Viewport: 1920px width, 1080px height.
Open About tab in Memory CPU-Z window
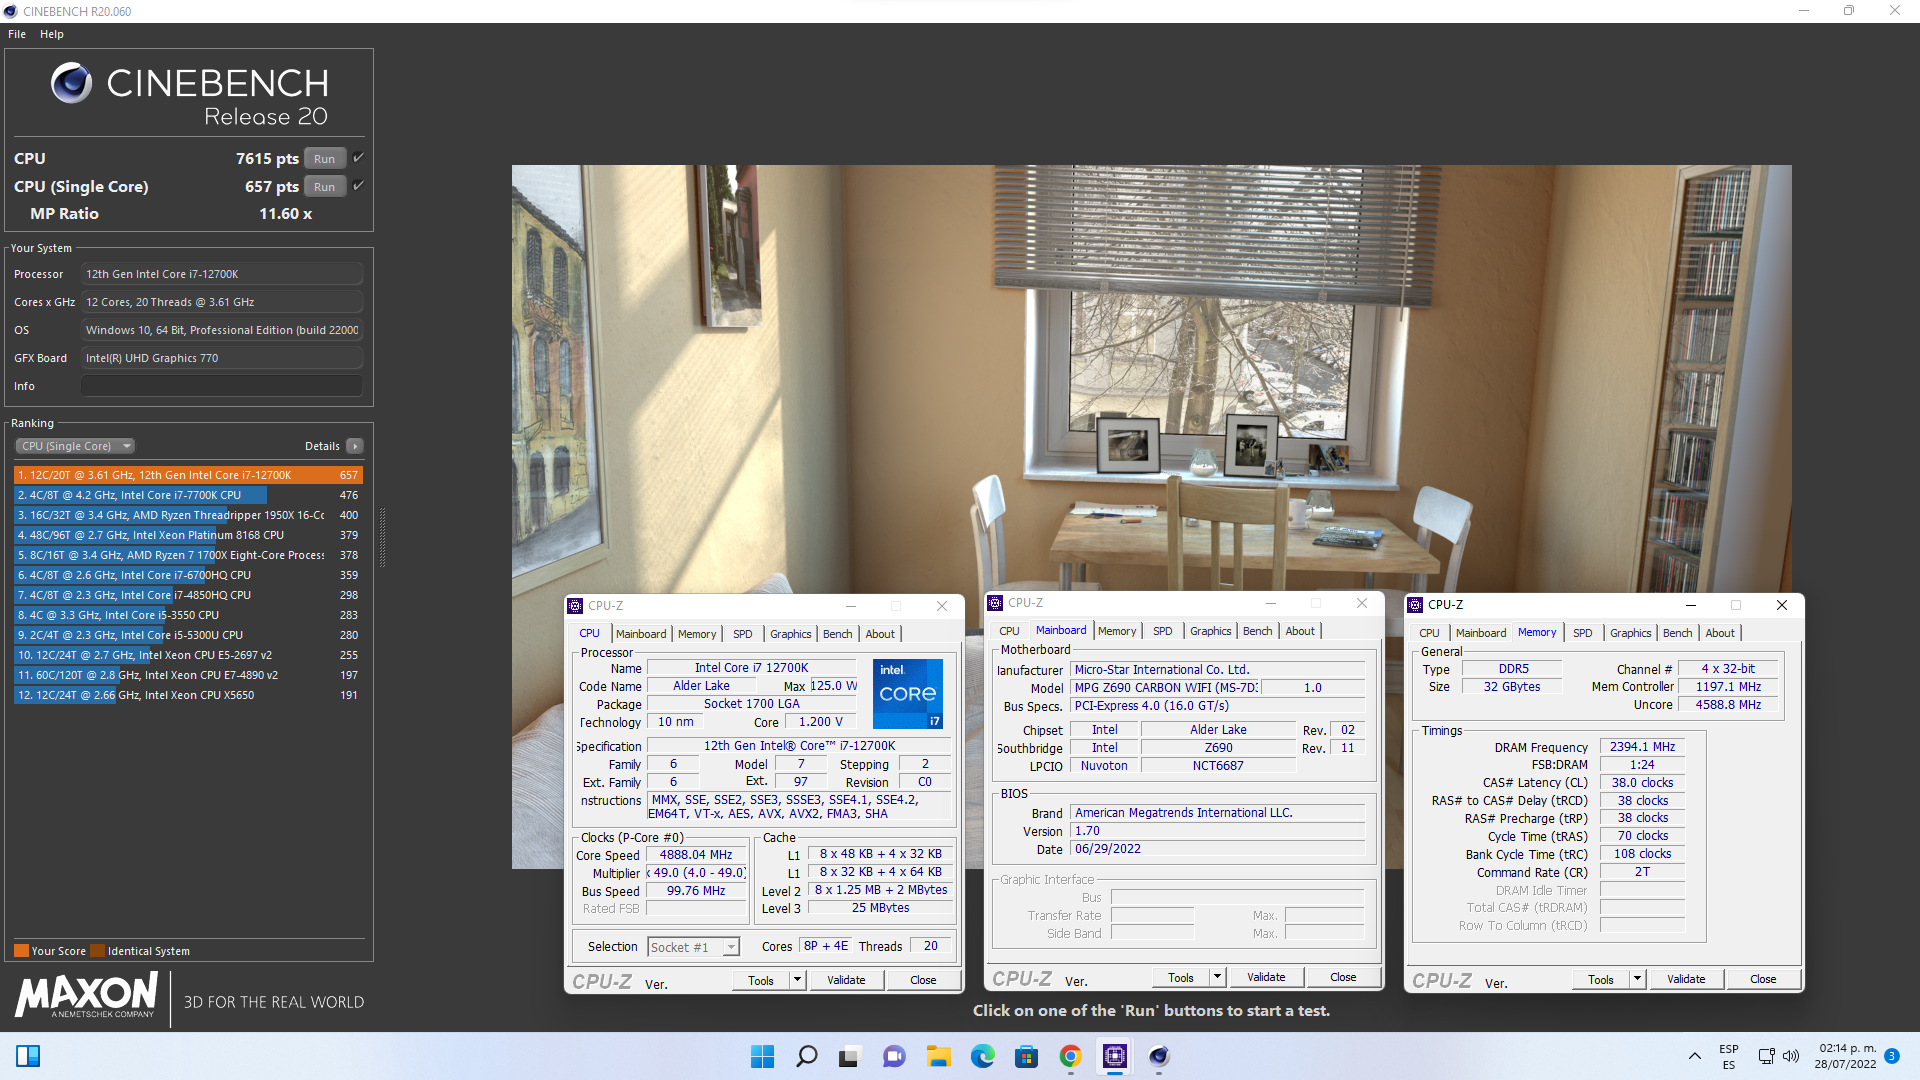click(1720, 633)
